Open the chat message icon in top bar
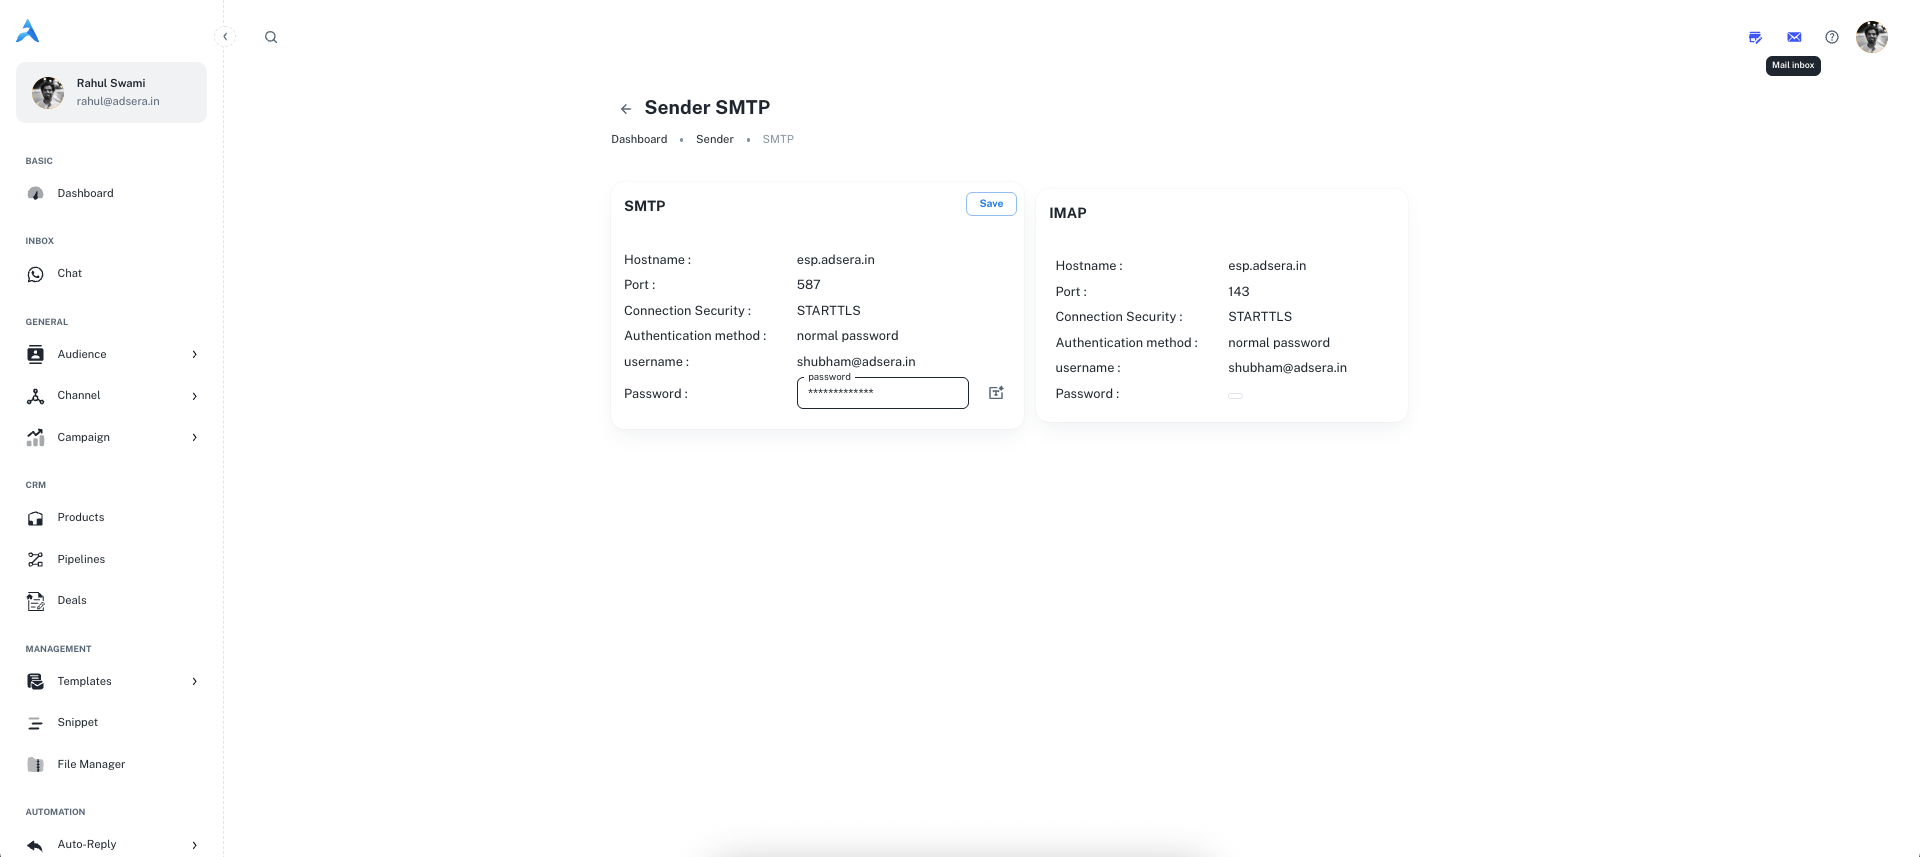This screenshot has width=1920, height=857. coord(1755,37)
